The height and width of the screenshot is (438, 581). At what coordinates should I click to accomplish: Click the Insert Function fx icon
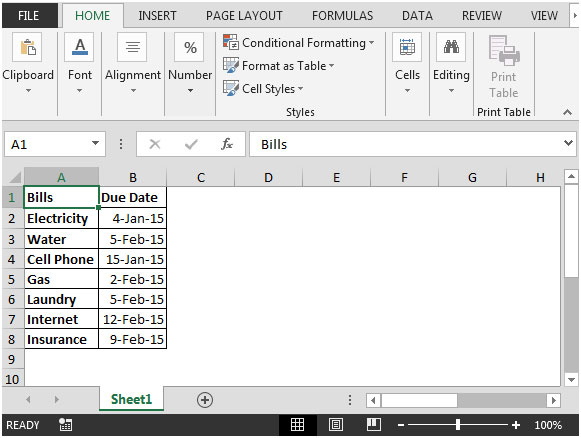click(x=227, y=144)
